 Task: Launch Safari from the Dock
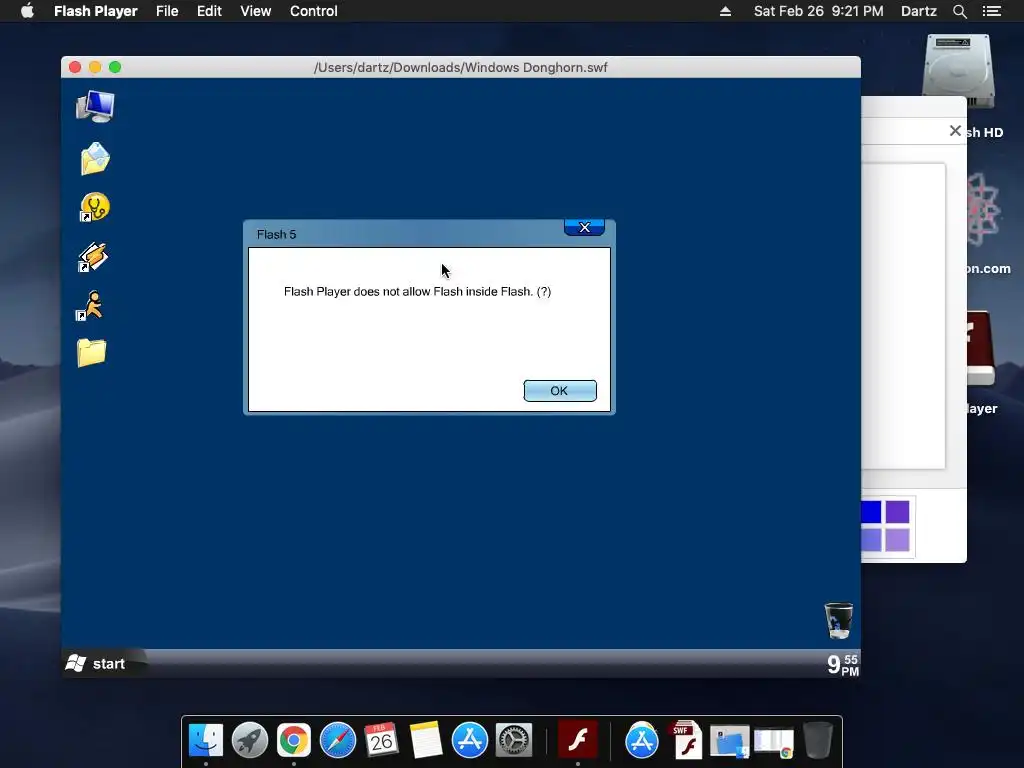pos(338,740)
